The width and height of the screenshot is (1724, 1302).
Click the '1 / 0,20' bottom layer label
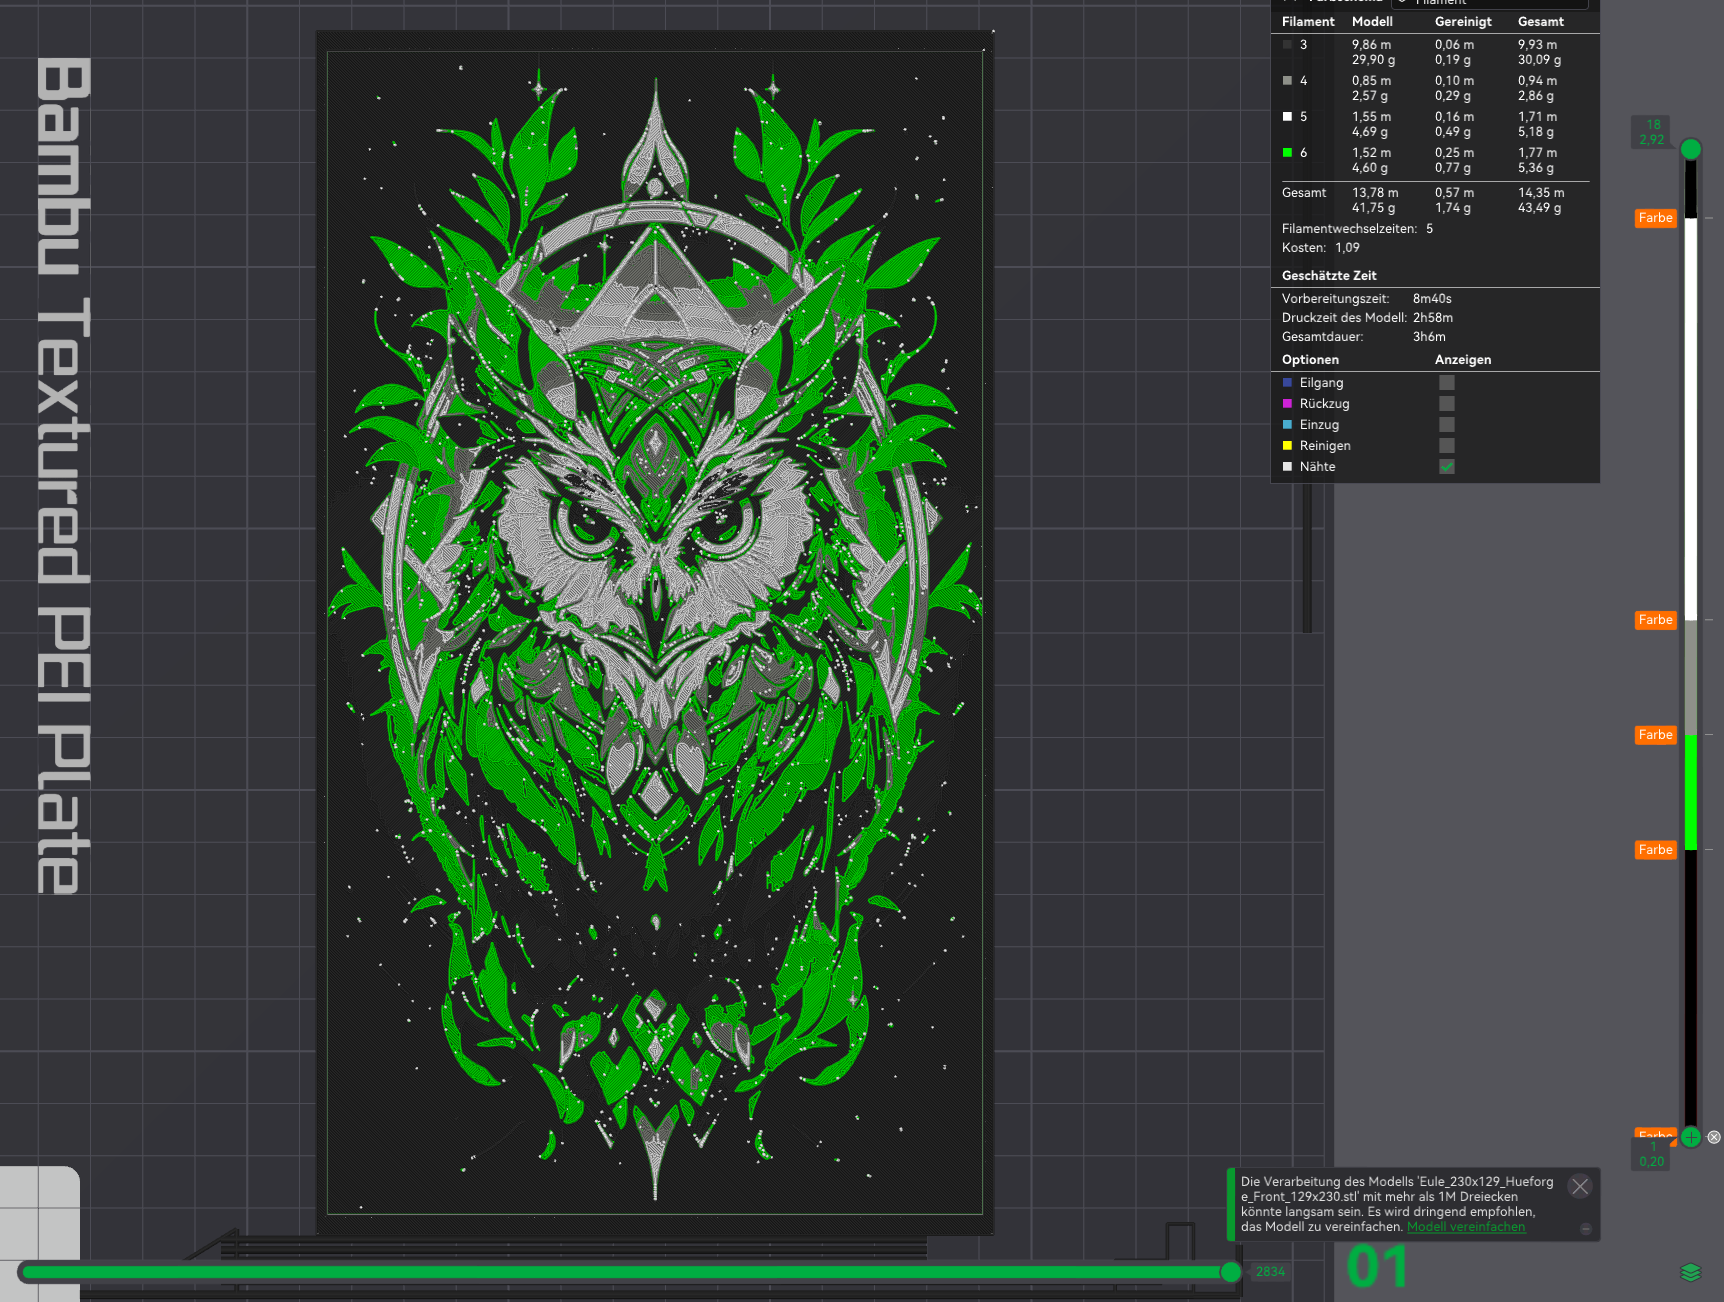click(x=1652, y=1155)
